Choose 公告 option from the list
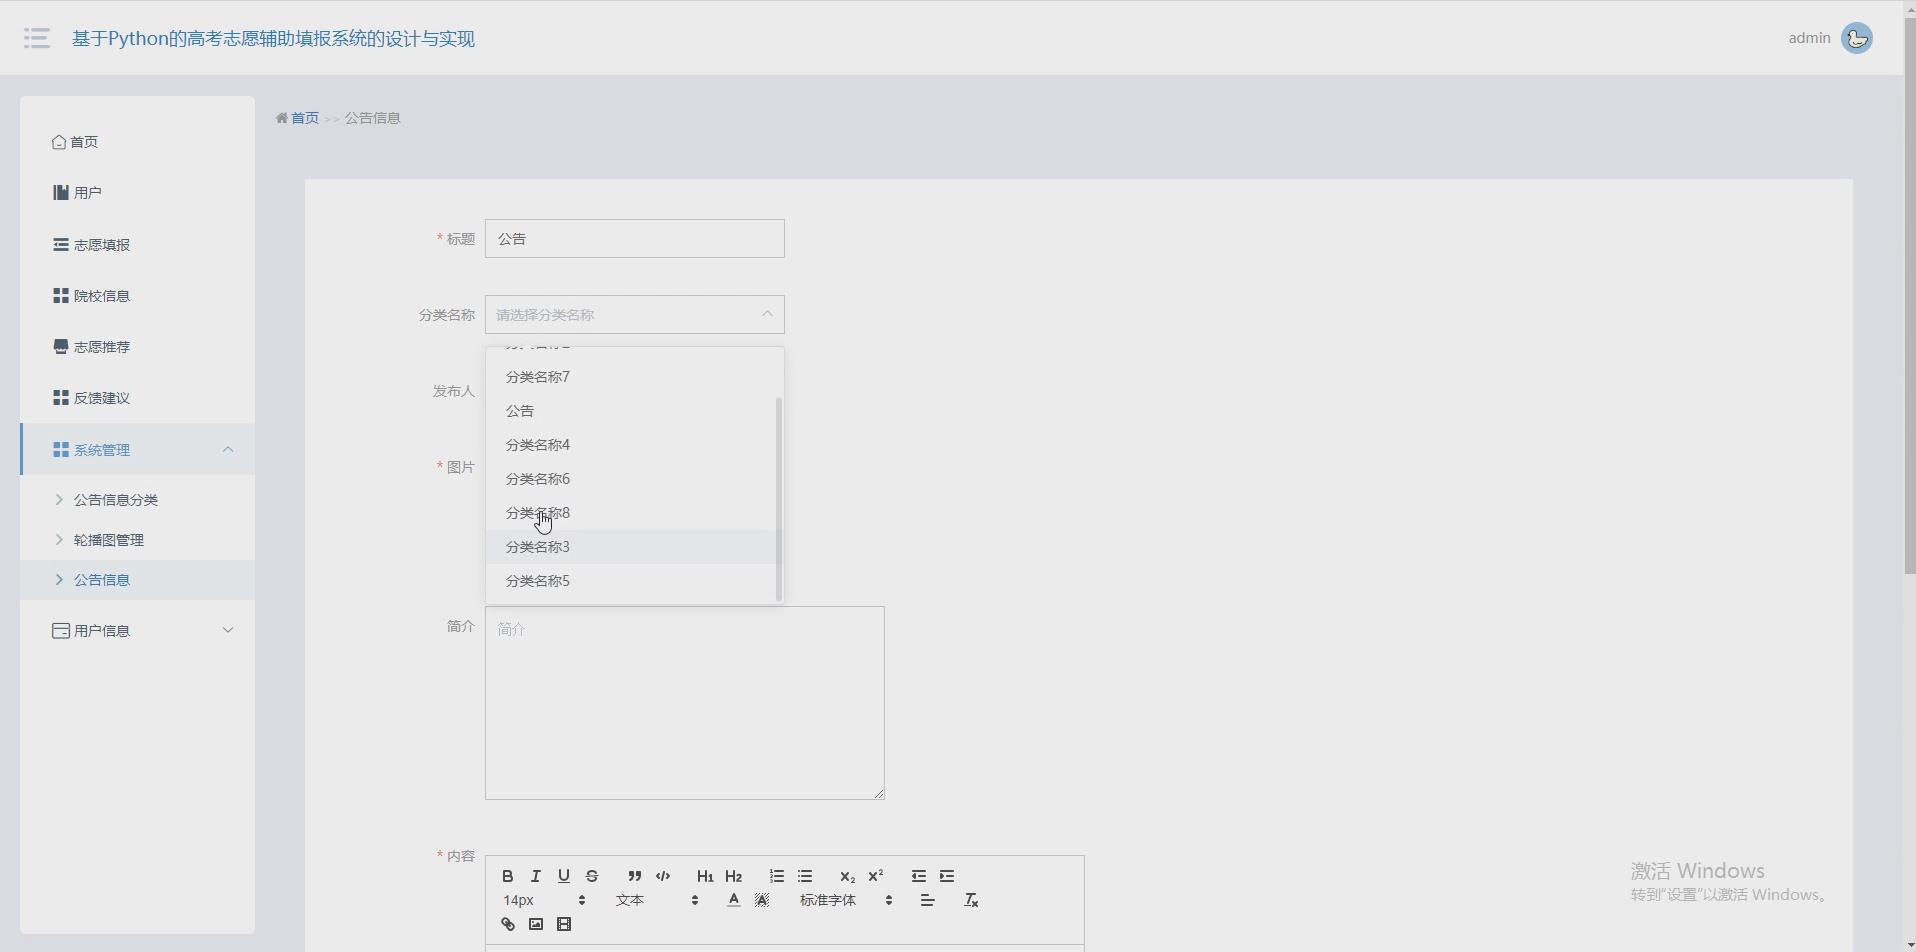The image size is (1916, 952). tap(632, 411)
